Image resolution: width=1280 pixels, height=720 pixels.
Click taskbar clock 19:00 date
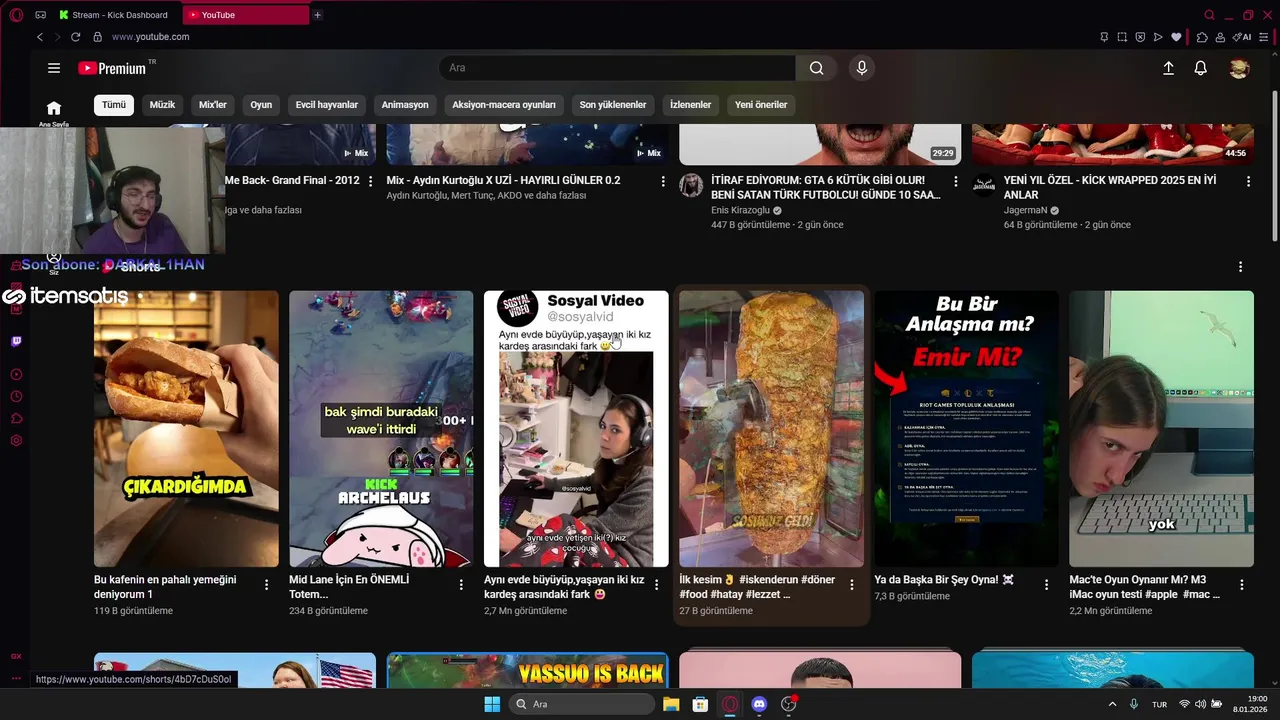coord(1250,704)
